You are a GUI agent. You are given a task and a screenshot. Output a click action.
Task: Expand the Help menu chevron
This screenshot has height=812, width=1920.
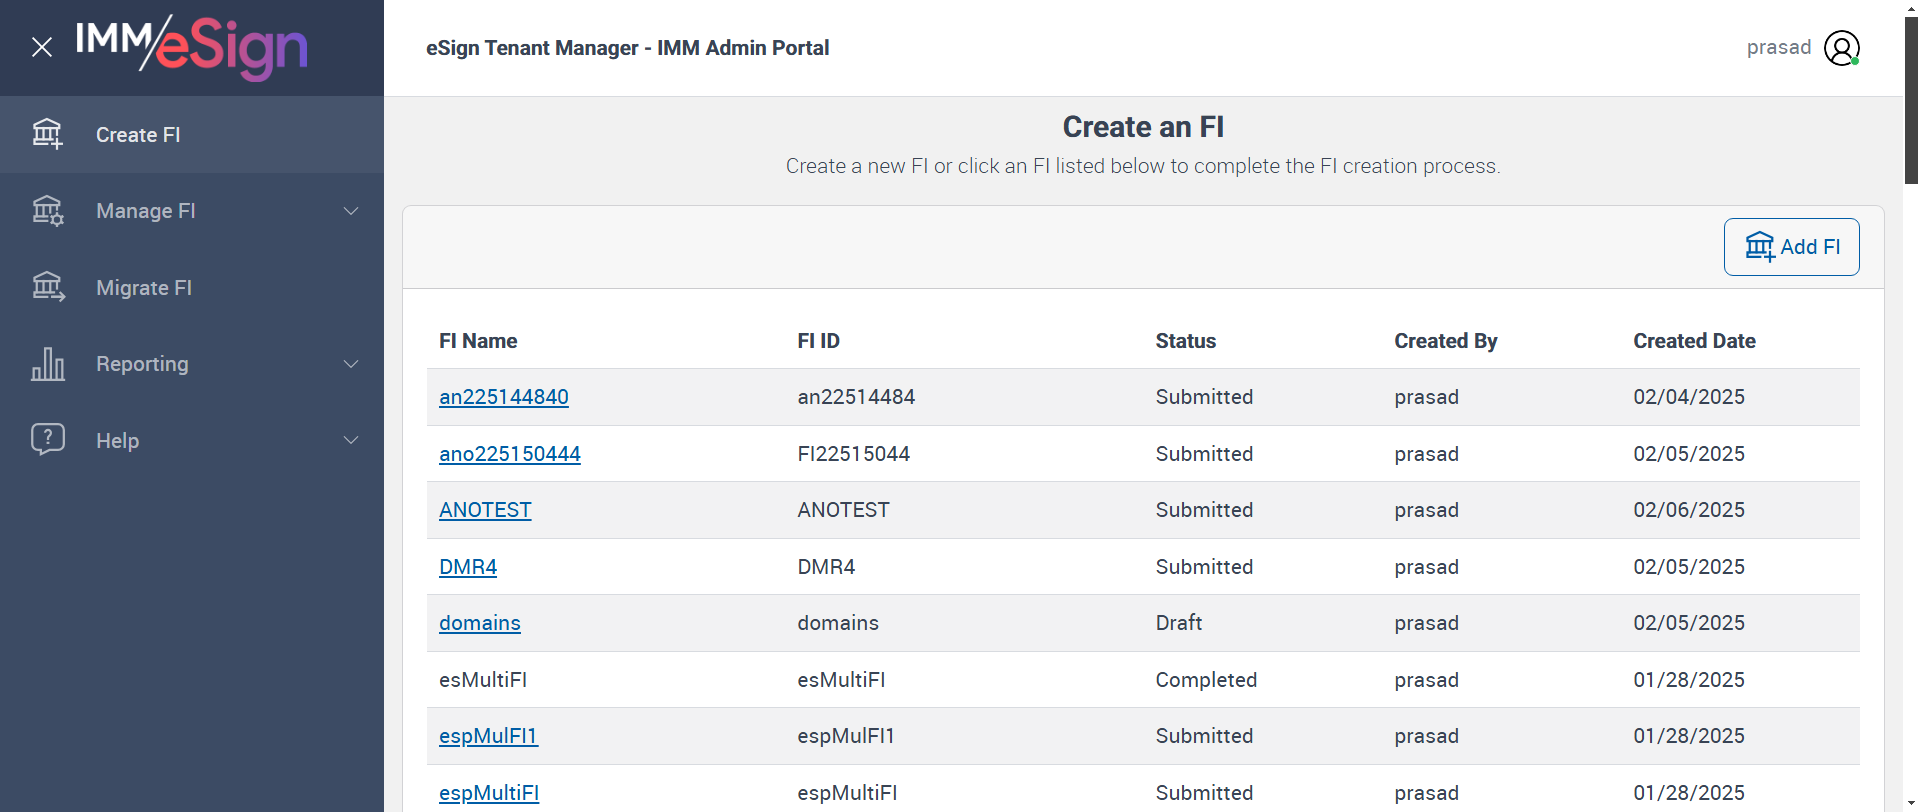[x=351, y=440]
